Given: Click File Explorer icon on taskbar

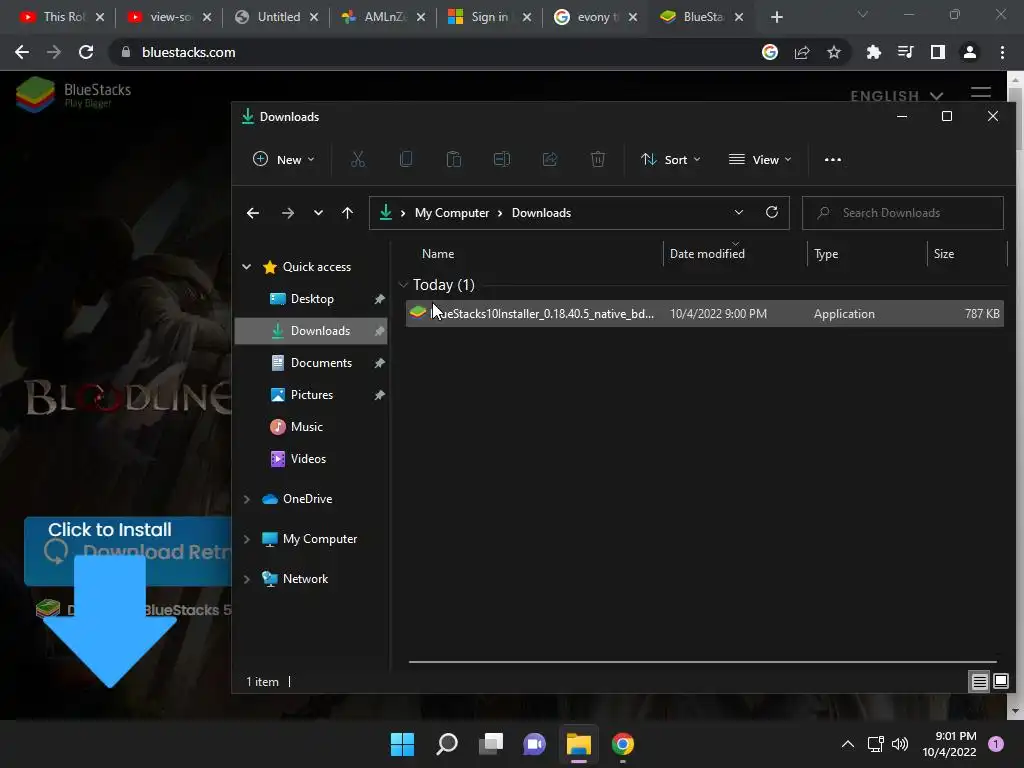Looking at the screenshot, I should coord(579,744).
